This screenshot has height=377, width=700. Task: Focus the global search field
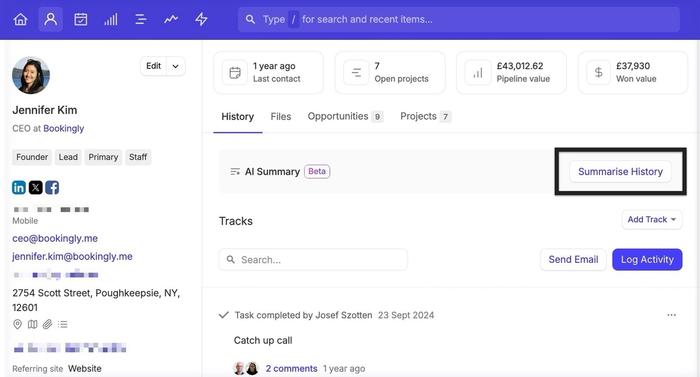click(458, 19)
